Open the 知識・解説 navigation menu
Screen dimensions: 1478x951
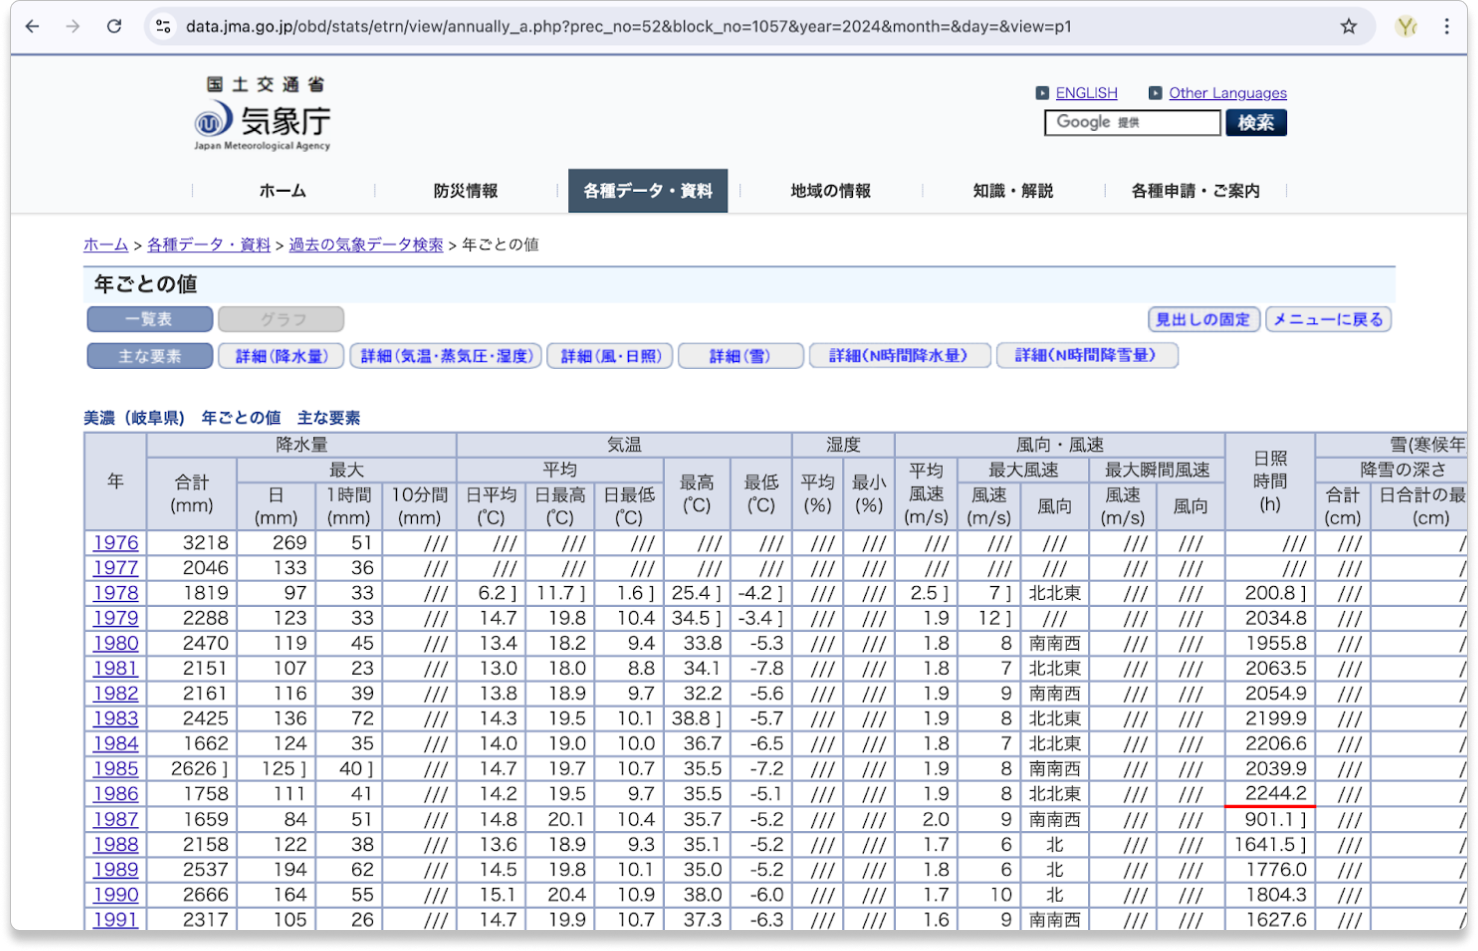point(1013,191)
